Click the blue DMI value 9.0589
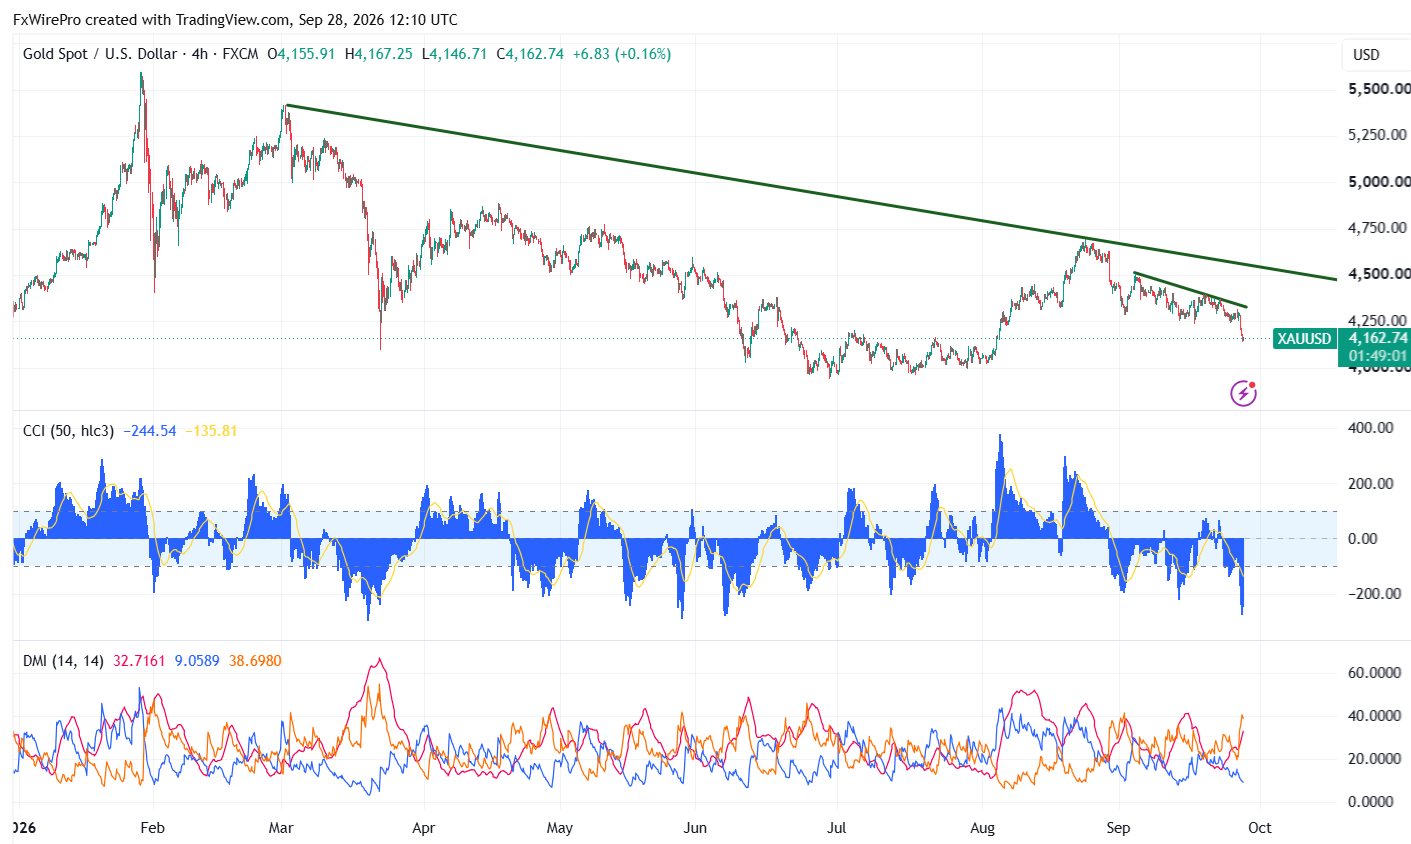Viewport: 1411px width, 844px height. (x=197, y=661)
